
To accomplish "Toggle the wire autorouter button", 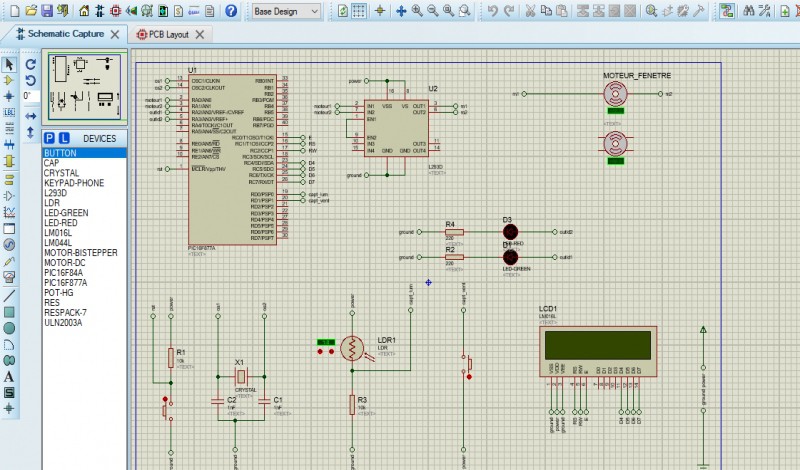I will (x=727, y=11).
